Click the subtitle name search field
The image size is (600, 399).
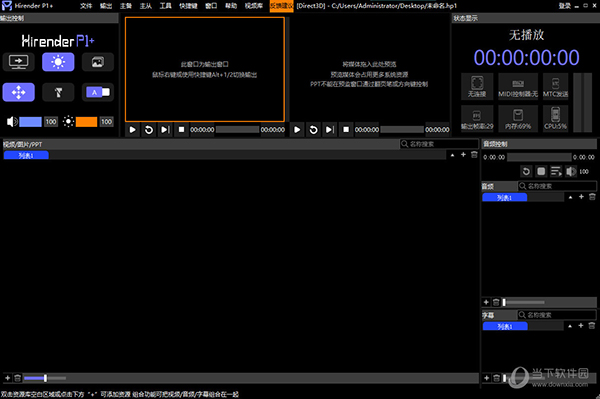click(557, 315)
